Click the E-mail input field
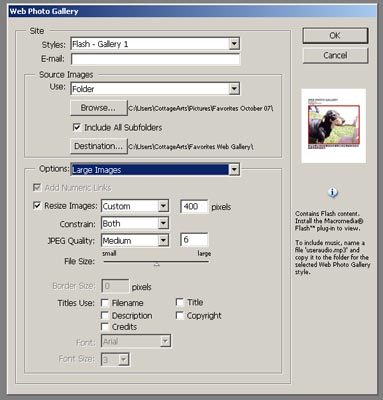Screen dimensions: 383x400 click(155, 59)
